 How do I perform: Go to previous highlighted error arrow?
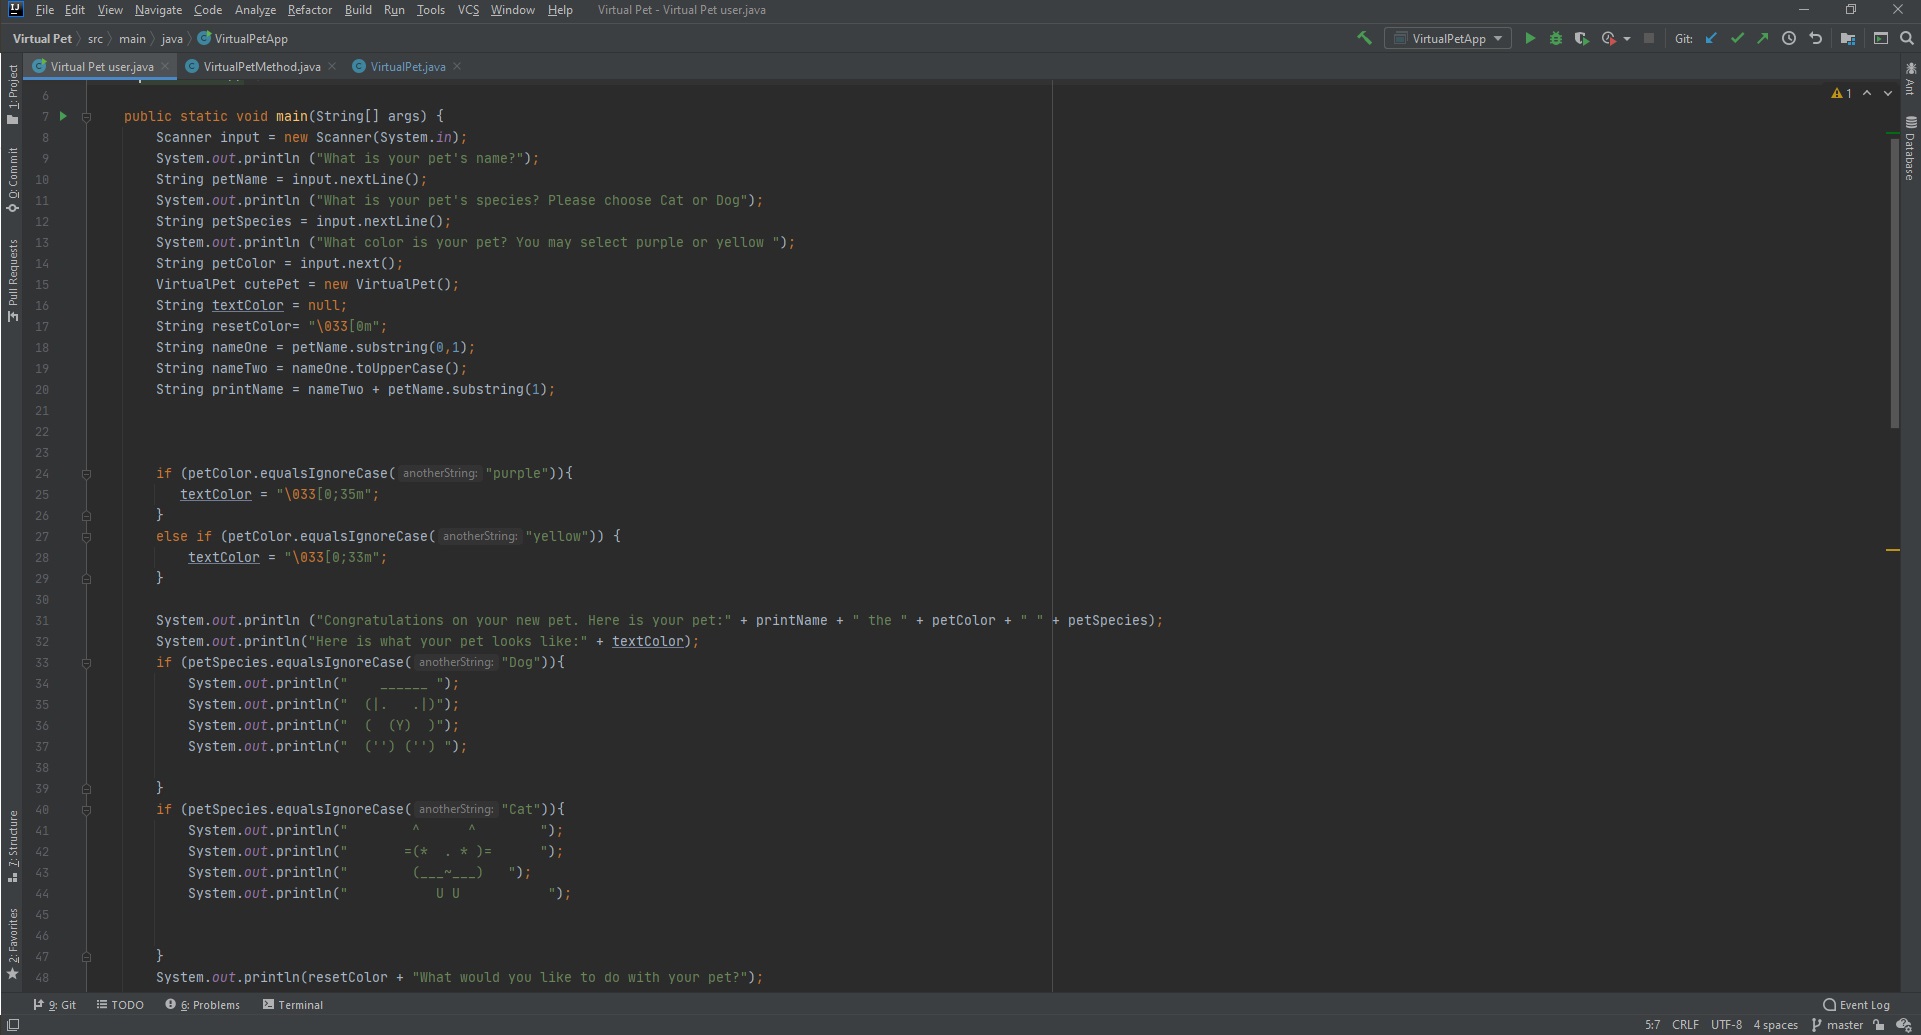click(1867, 93)
